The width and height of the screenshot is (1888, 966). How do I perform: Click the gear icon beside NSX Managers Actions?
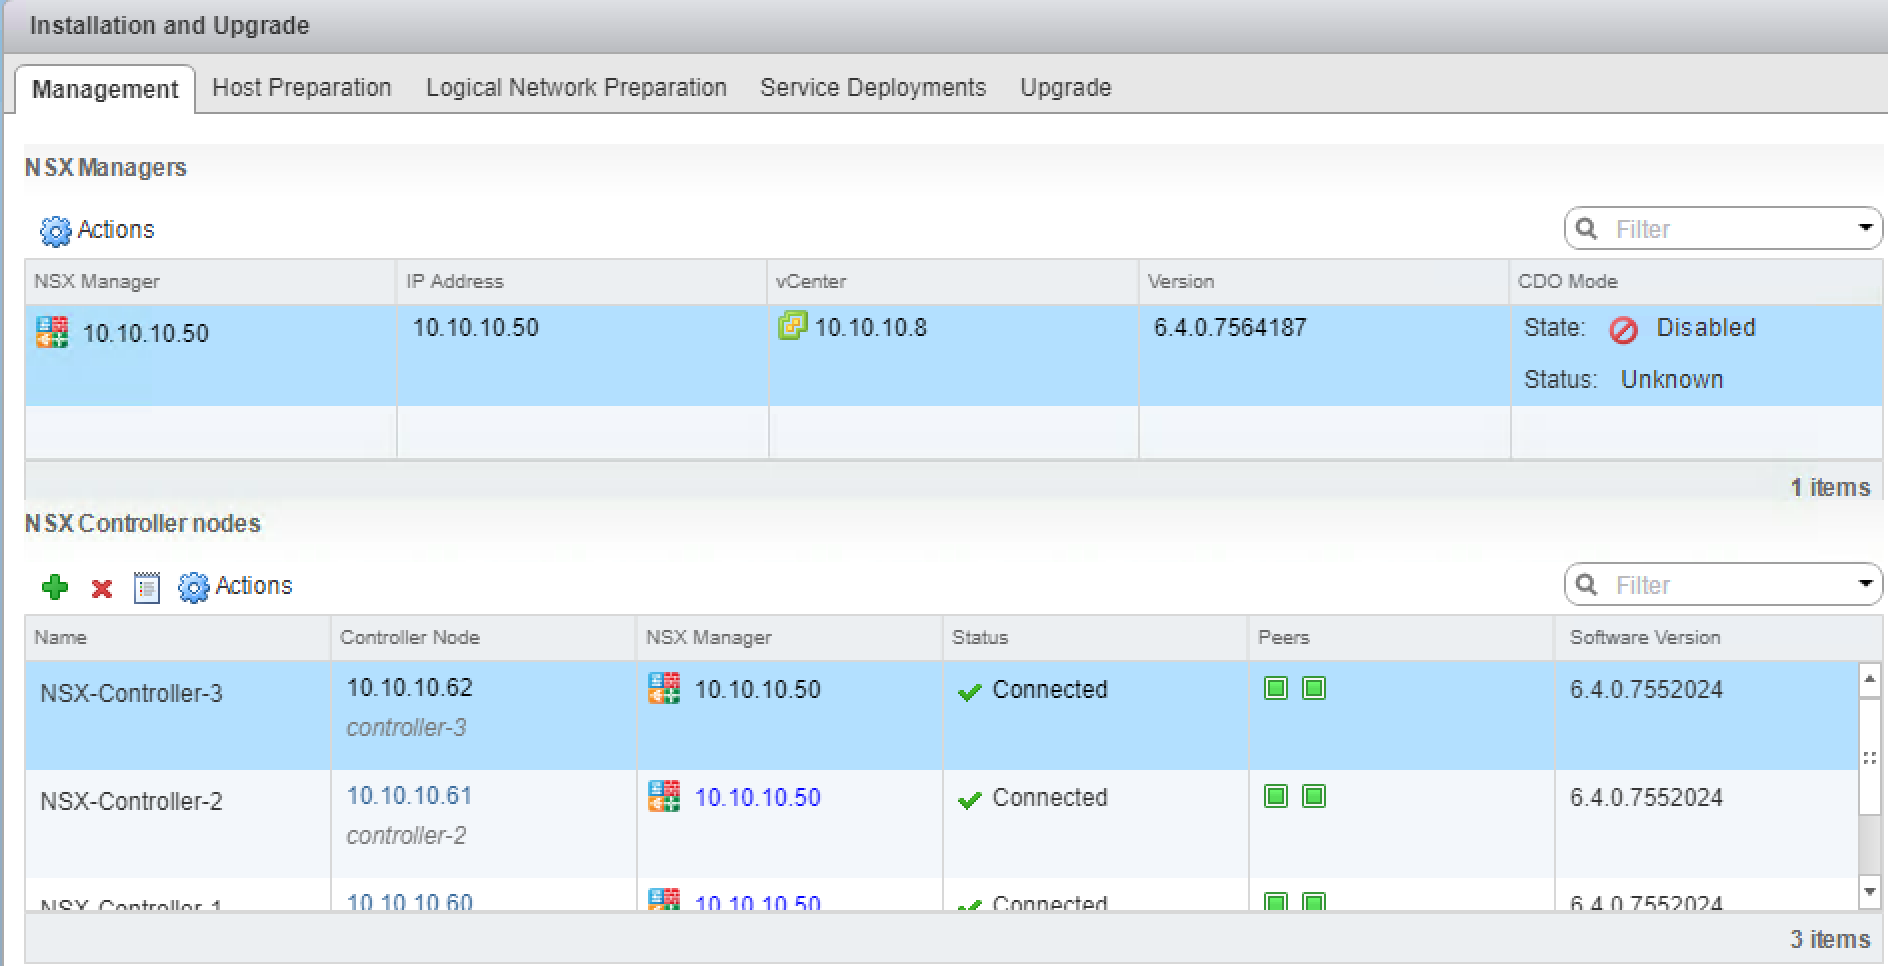(x=55, y=231)
